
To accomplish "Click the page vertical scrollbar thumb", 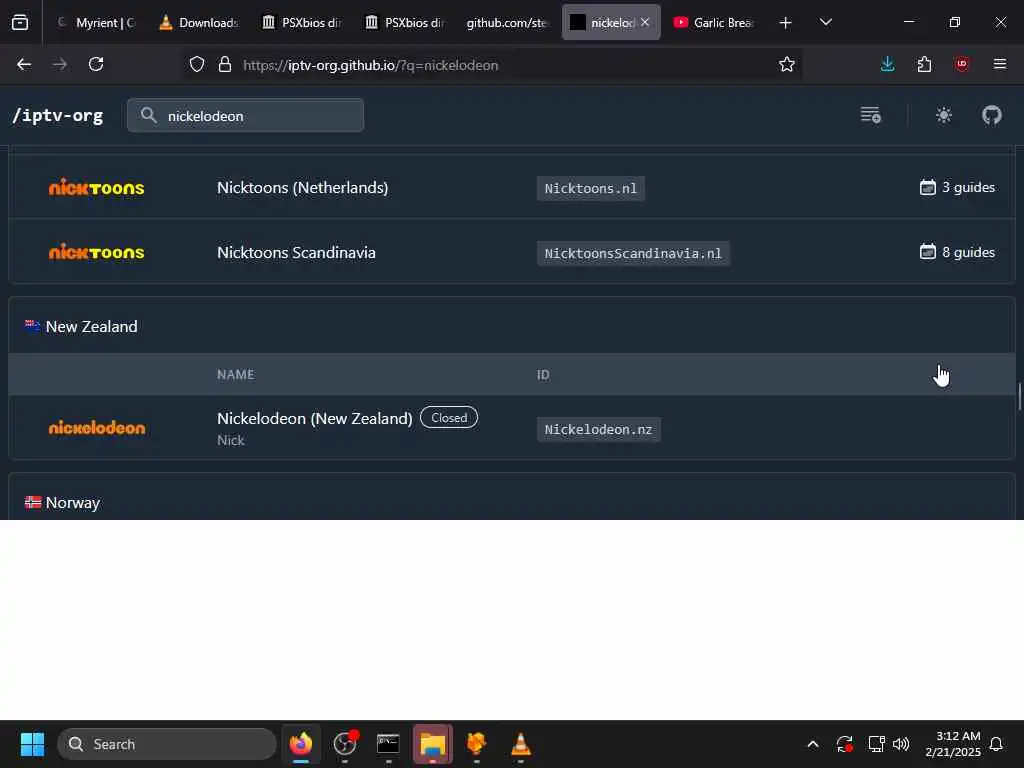I will tap(1019, 397).
